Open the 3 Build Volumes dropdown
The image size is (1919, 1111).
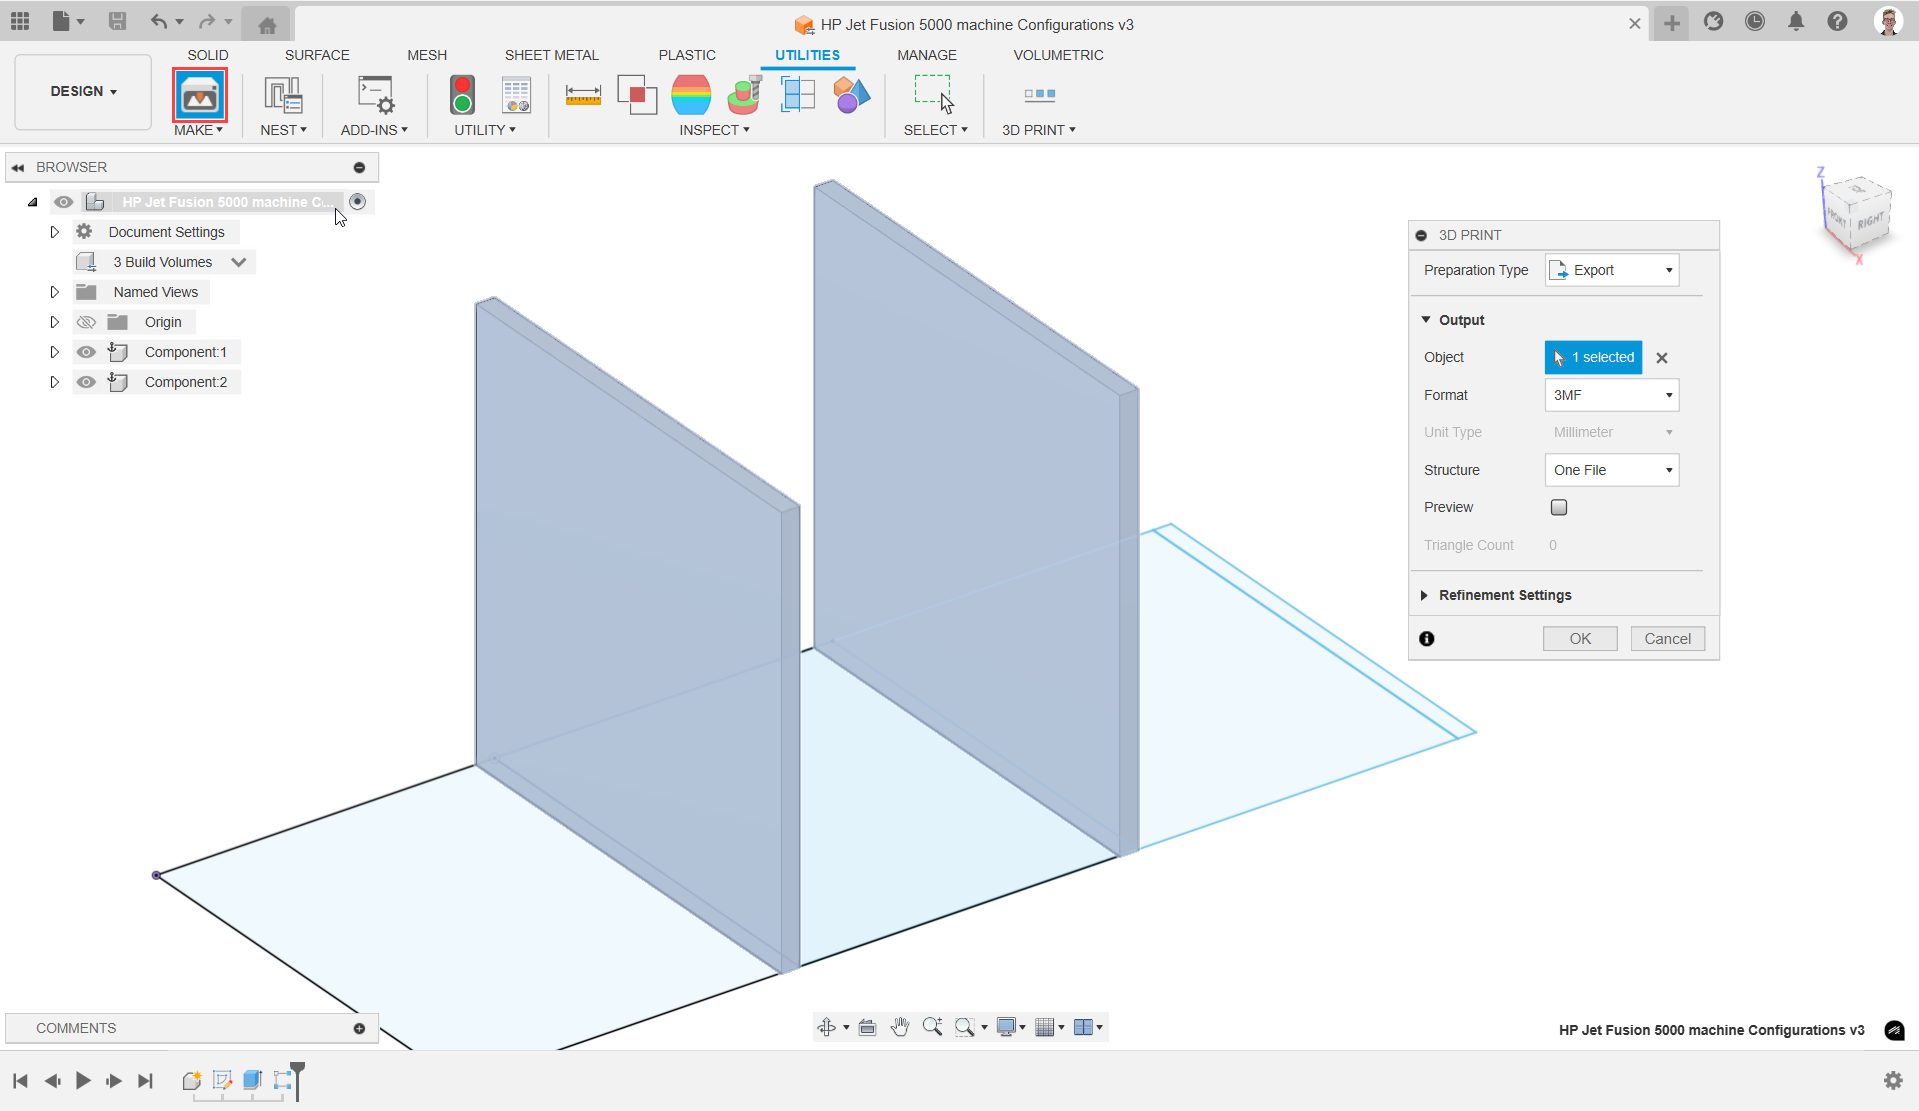(x=238, y=262)
